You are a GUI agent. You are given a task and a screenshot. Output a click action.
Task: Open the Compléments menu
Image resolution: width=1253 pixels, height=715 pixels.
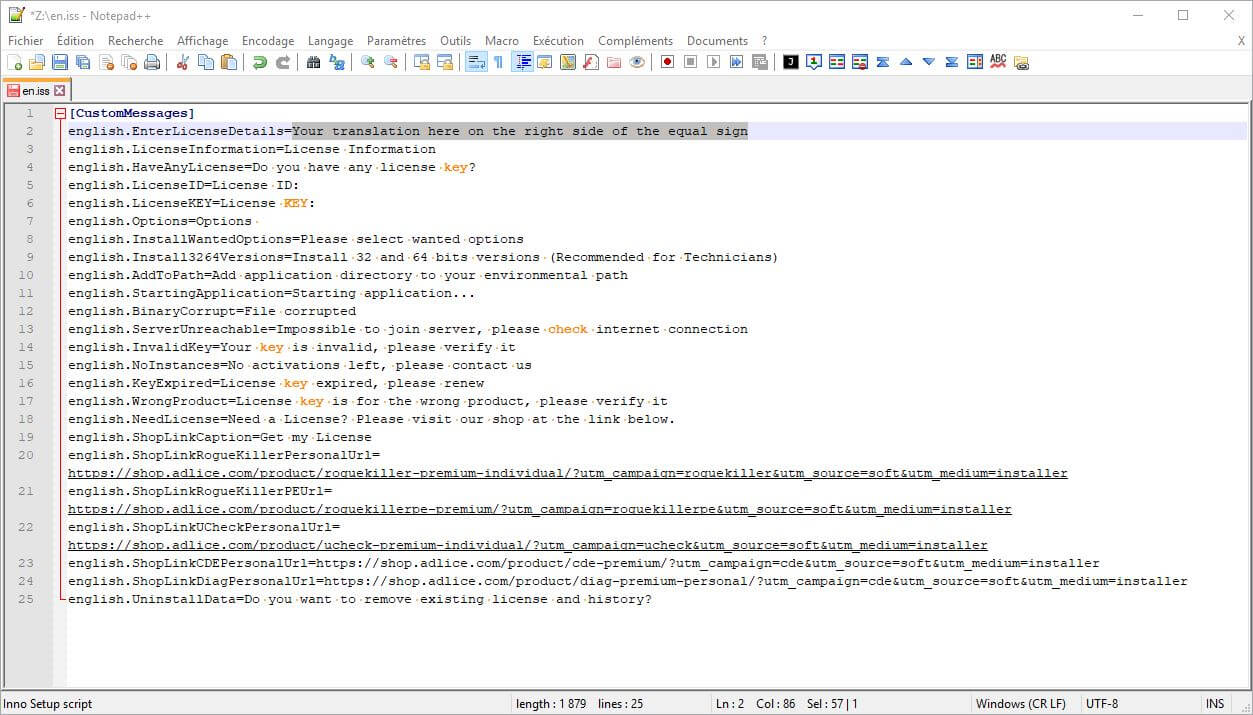point(635,41)
